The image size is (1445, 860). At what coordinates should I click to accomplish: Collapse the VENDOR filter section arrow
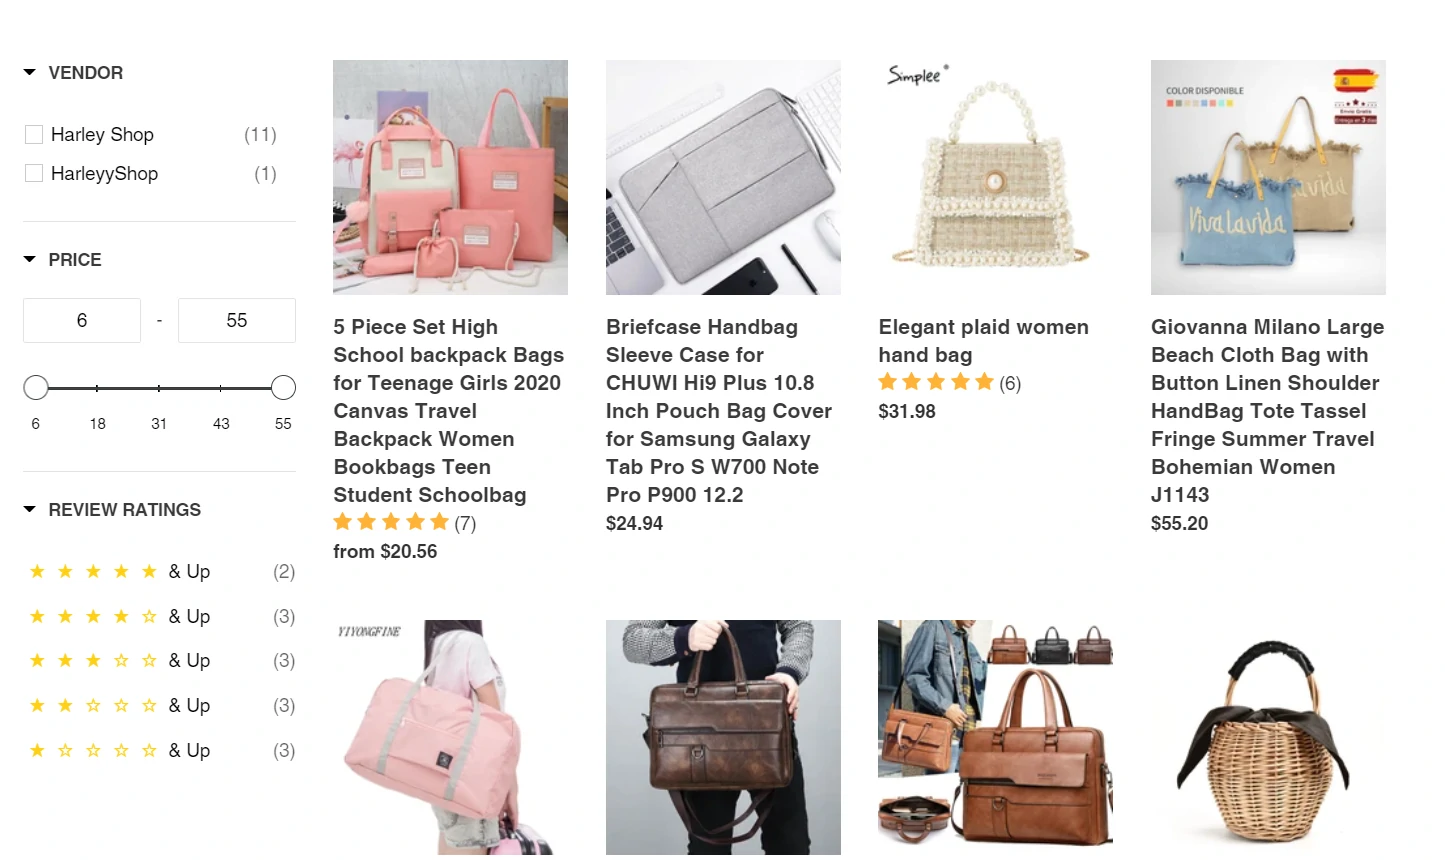[29, 73]
